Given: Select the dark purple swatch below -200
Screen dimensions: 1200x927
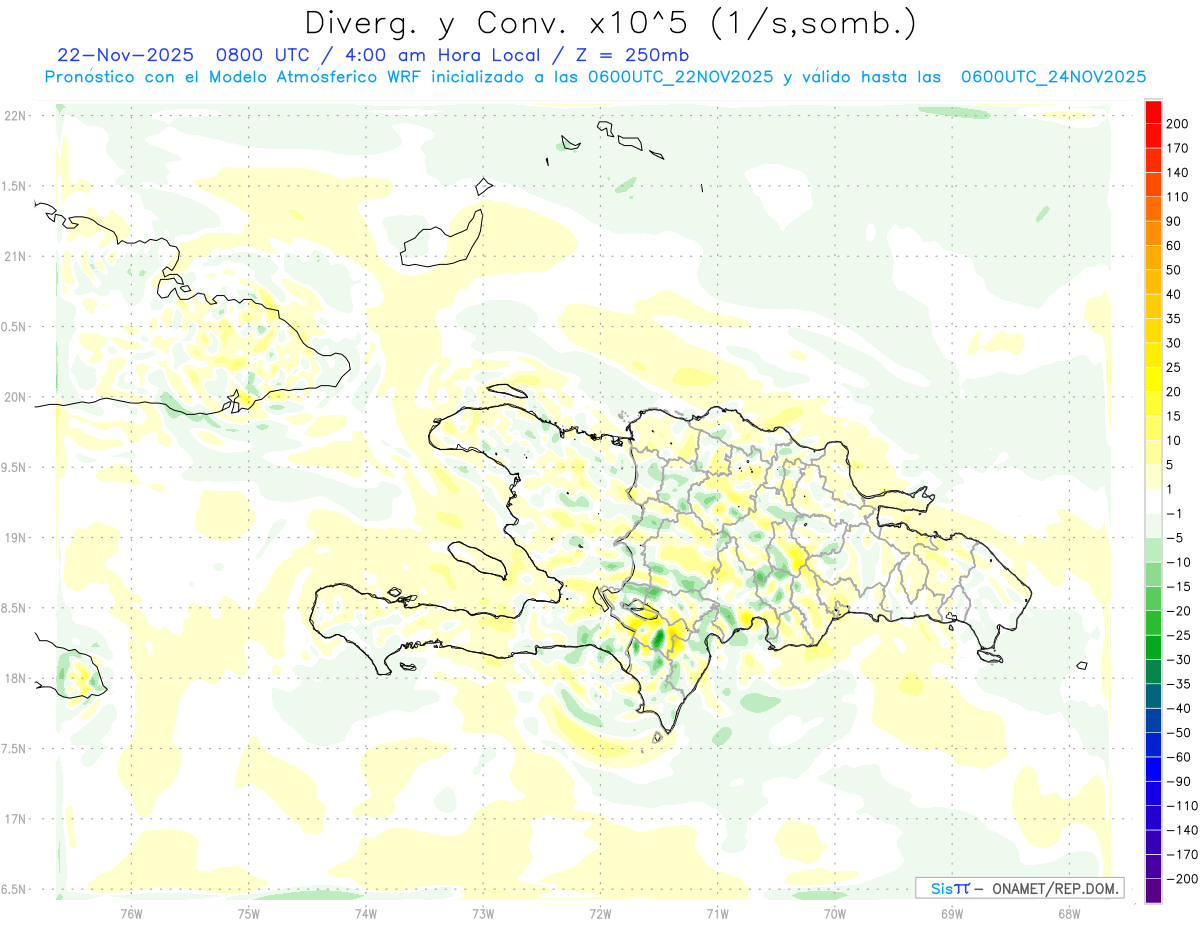Looking at the screenshot, I should (1153, 890).
